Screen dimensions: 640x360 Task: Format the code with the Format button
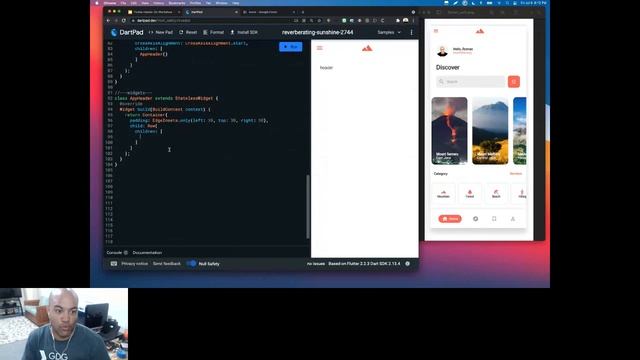(213, 32)
